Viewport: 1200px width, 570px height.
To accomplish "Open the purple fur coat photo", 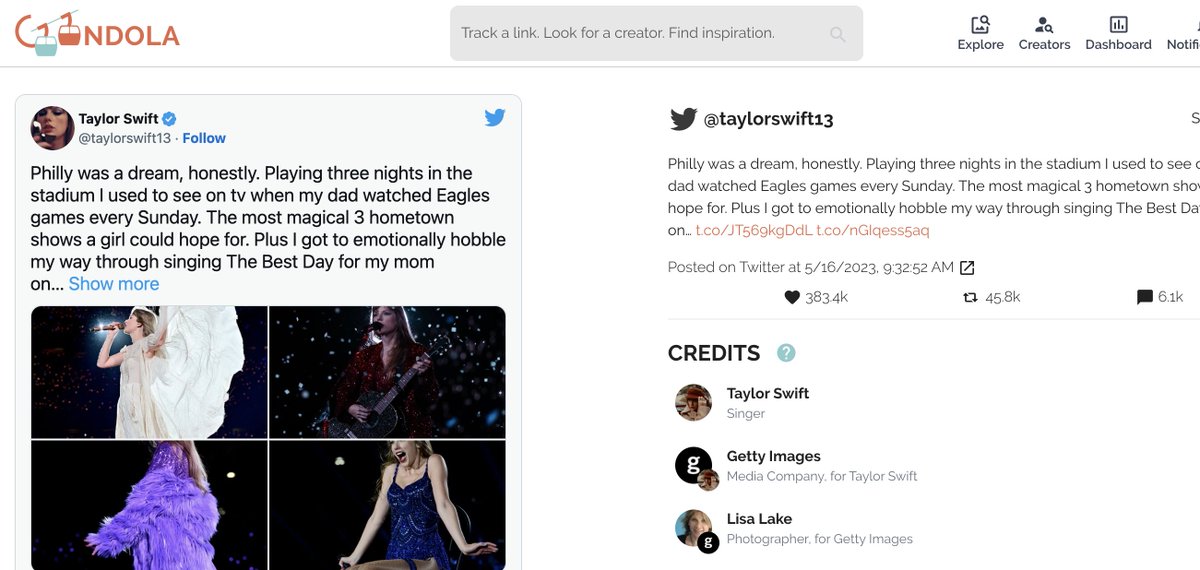I will pyautogui.click(x=149, y=505).
